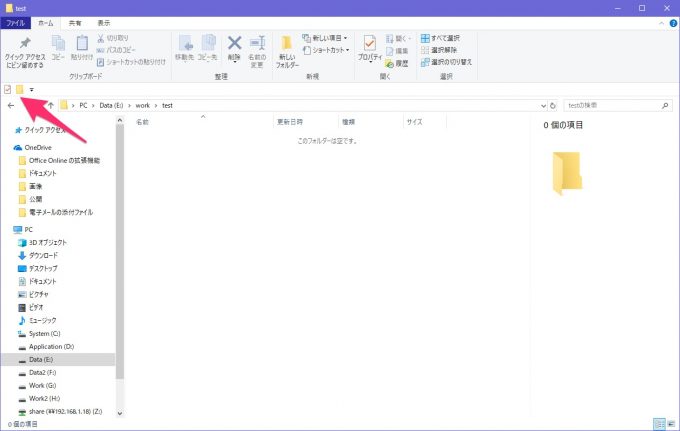Open the Help question mark icon
Image resolution: width=680 pixels, height=431 pixels.
[673, 23]
